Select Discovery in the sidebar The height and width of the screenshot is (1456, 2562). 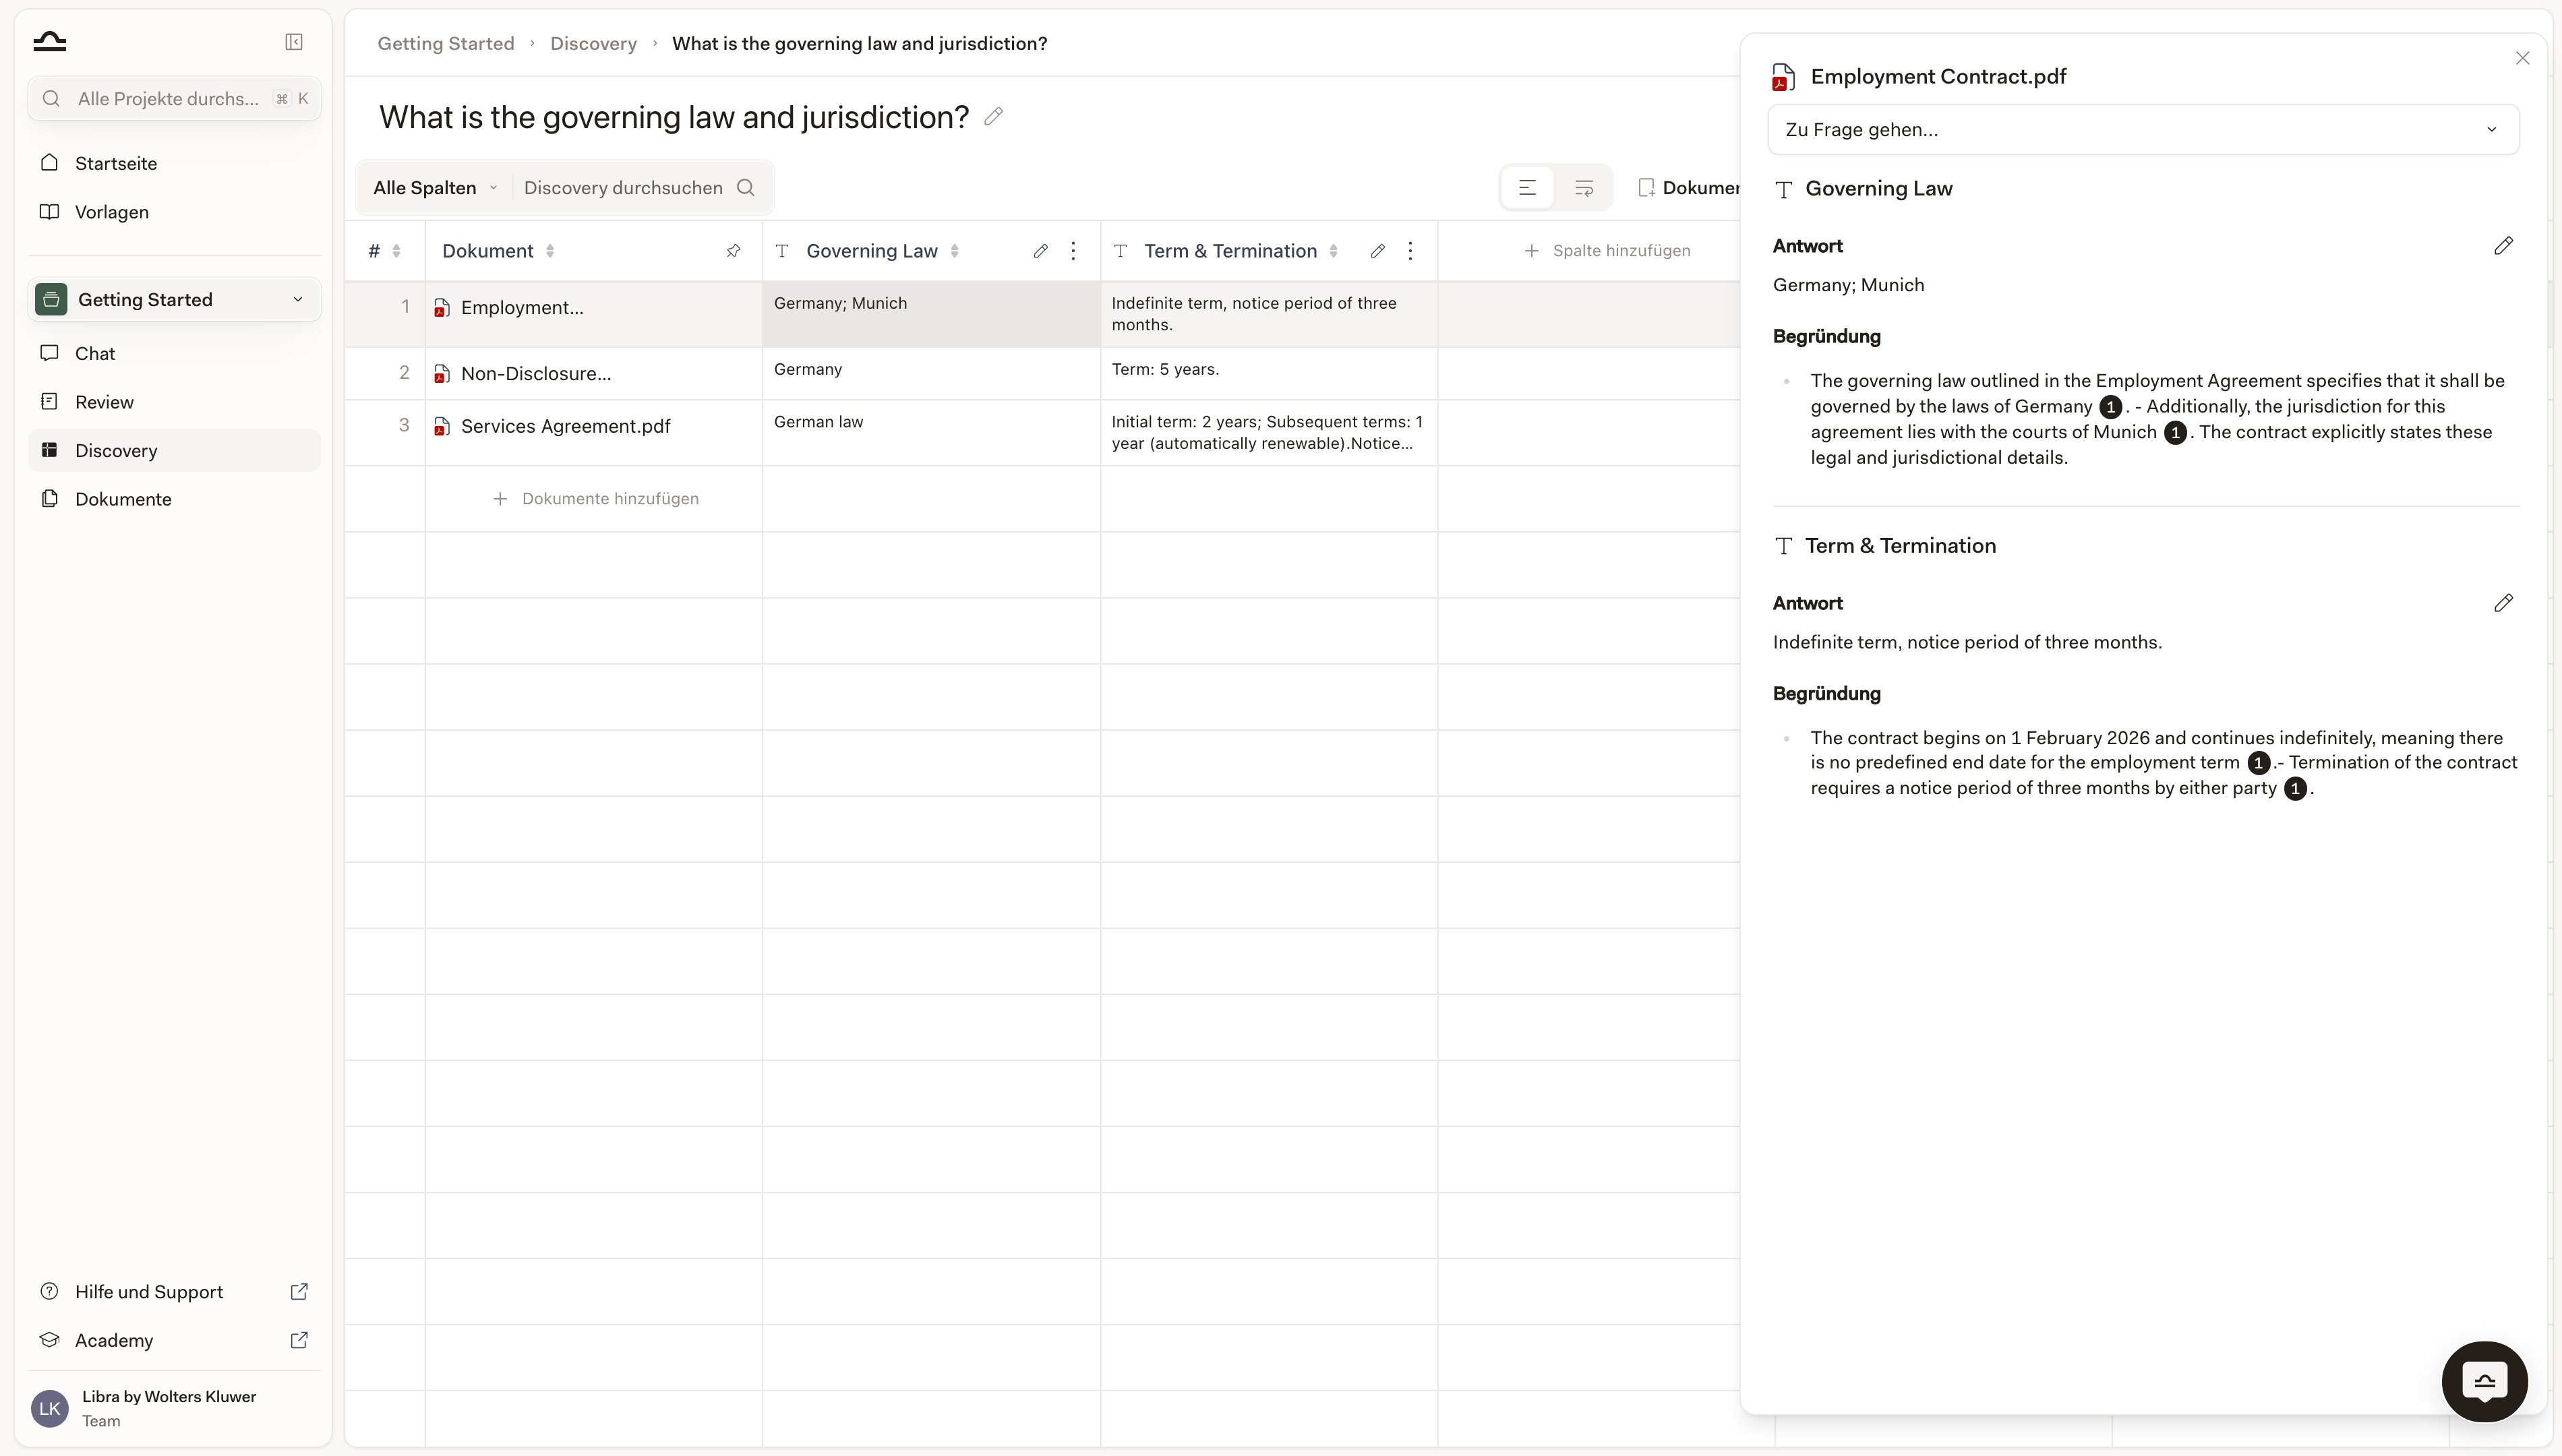pyautogui.click(x=174, y=450)
